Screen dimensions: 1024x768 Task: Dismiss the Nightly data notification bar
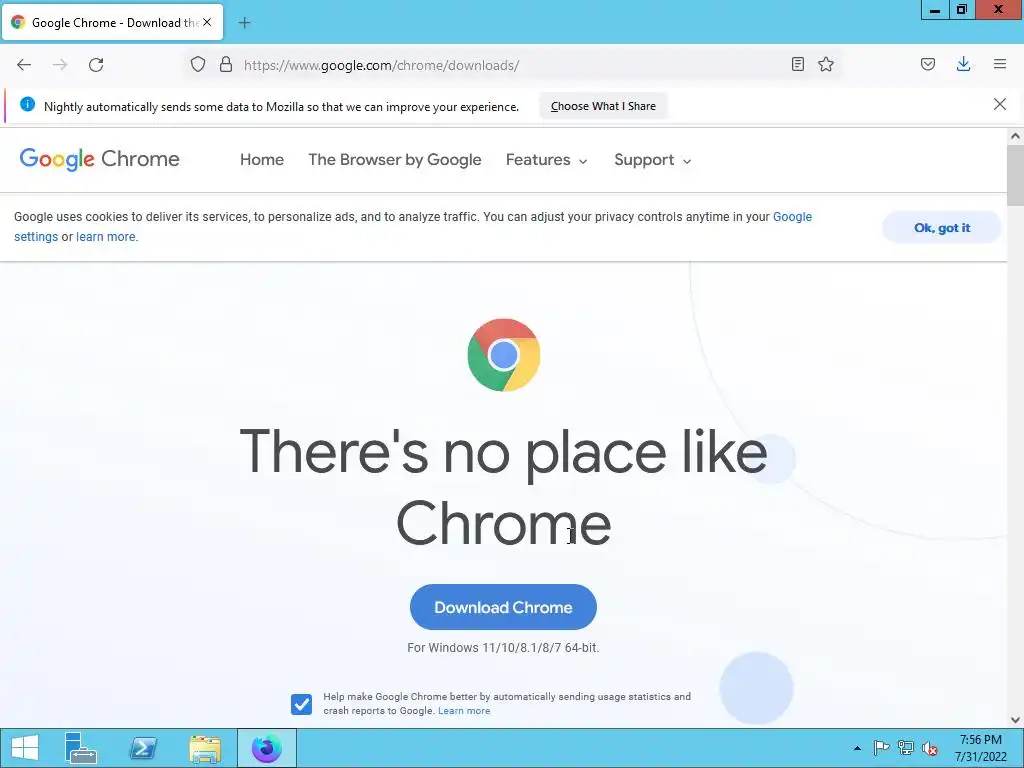(x=1000, y=104)
